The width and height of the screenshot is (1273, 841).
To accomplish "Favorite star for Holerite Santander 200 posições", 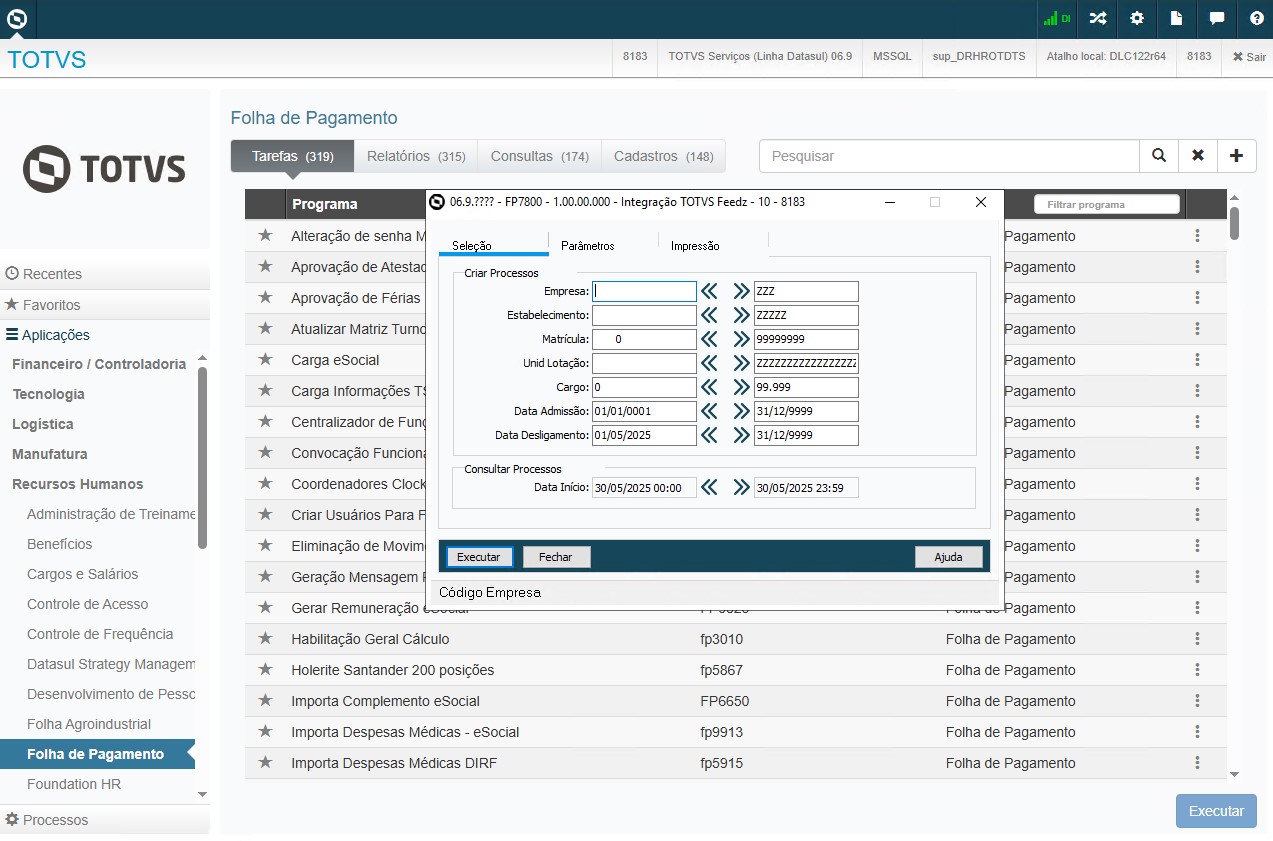I will (x=265, y=670).
